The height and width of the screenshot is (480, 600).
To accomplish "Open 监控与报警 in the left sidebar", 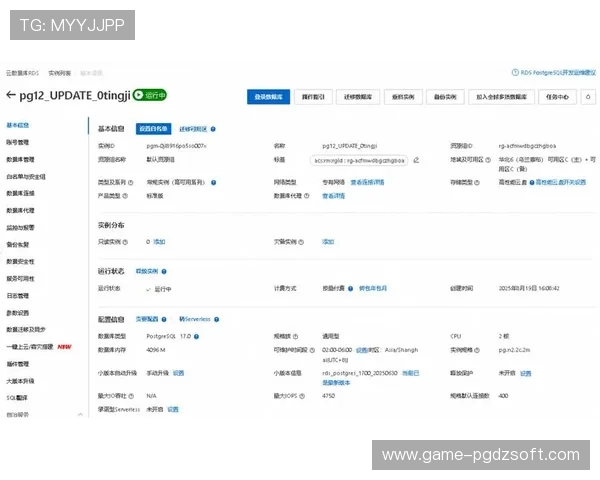I will pyautogui.click(x=20, y=228).
